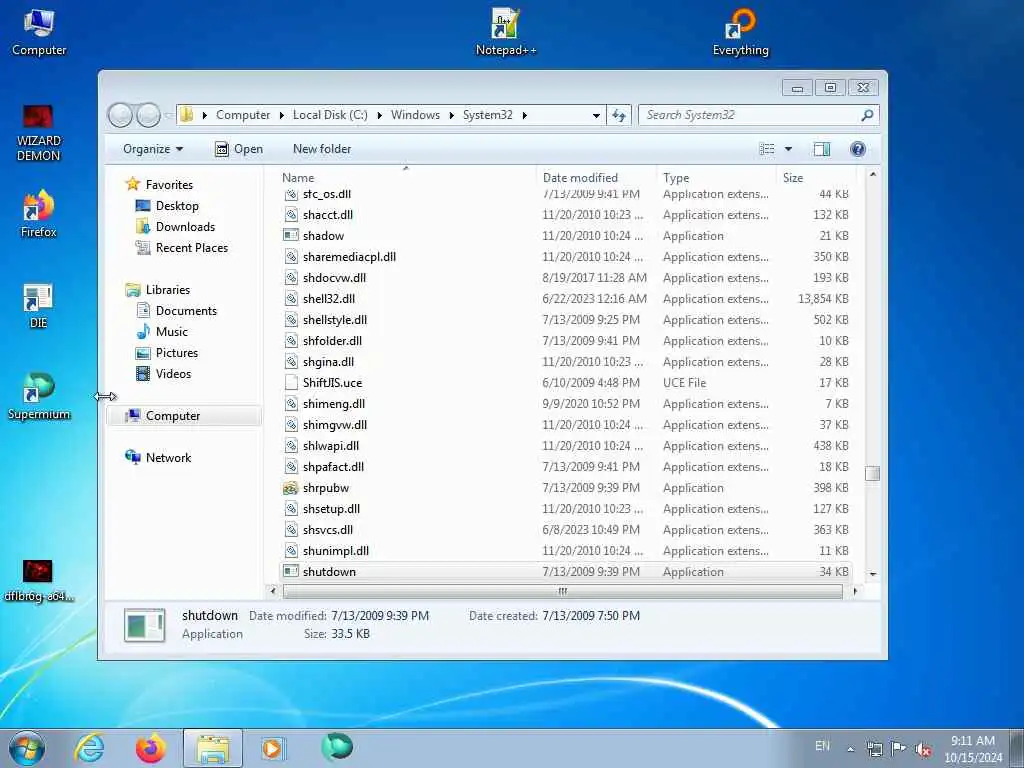1024x768 pixels.
Task: Click the search magnifier icon
Action: (x=867, y=116)
